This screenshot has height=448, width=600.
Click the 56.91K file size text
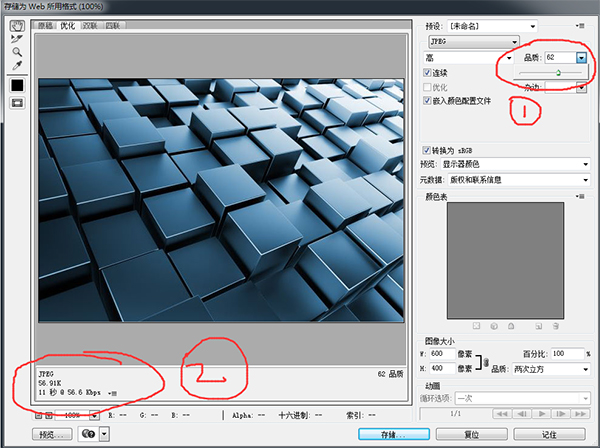[49, 383]
